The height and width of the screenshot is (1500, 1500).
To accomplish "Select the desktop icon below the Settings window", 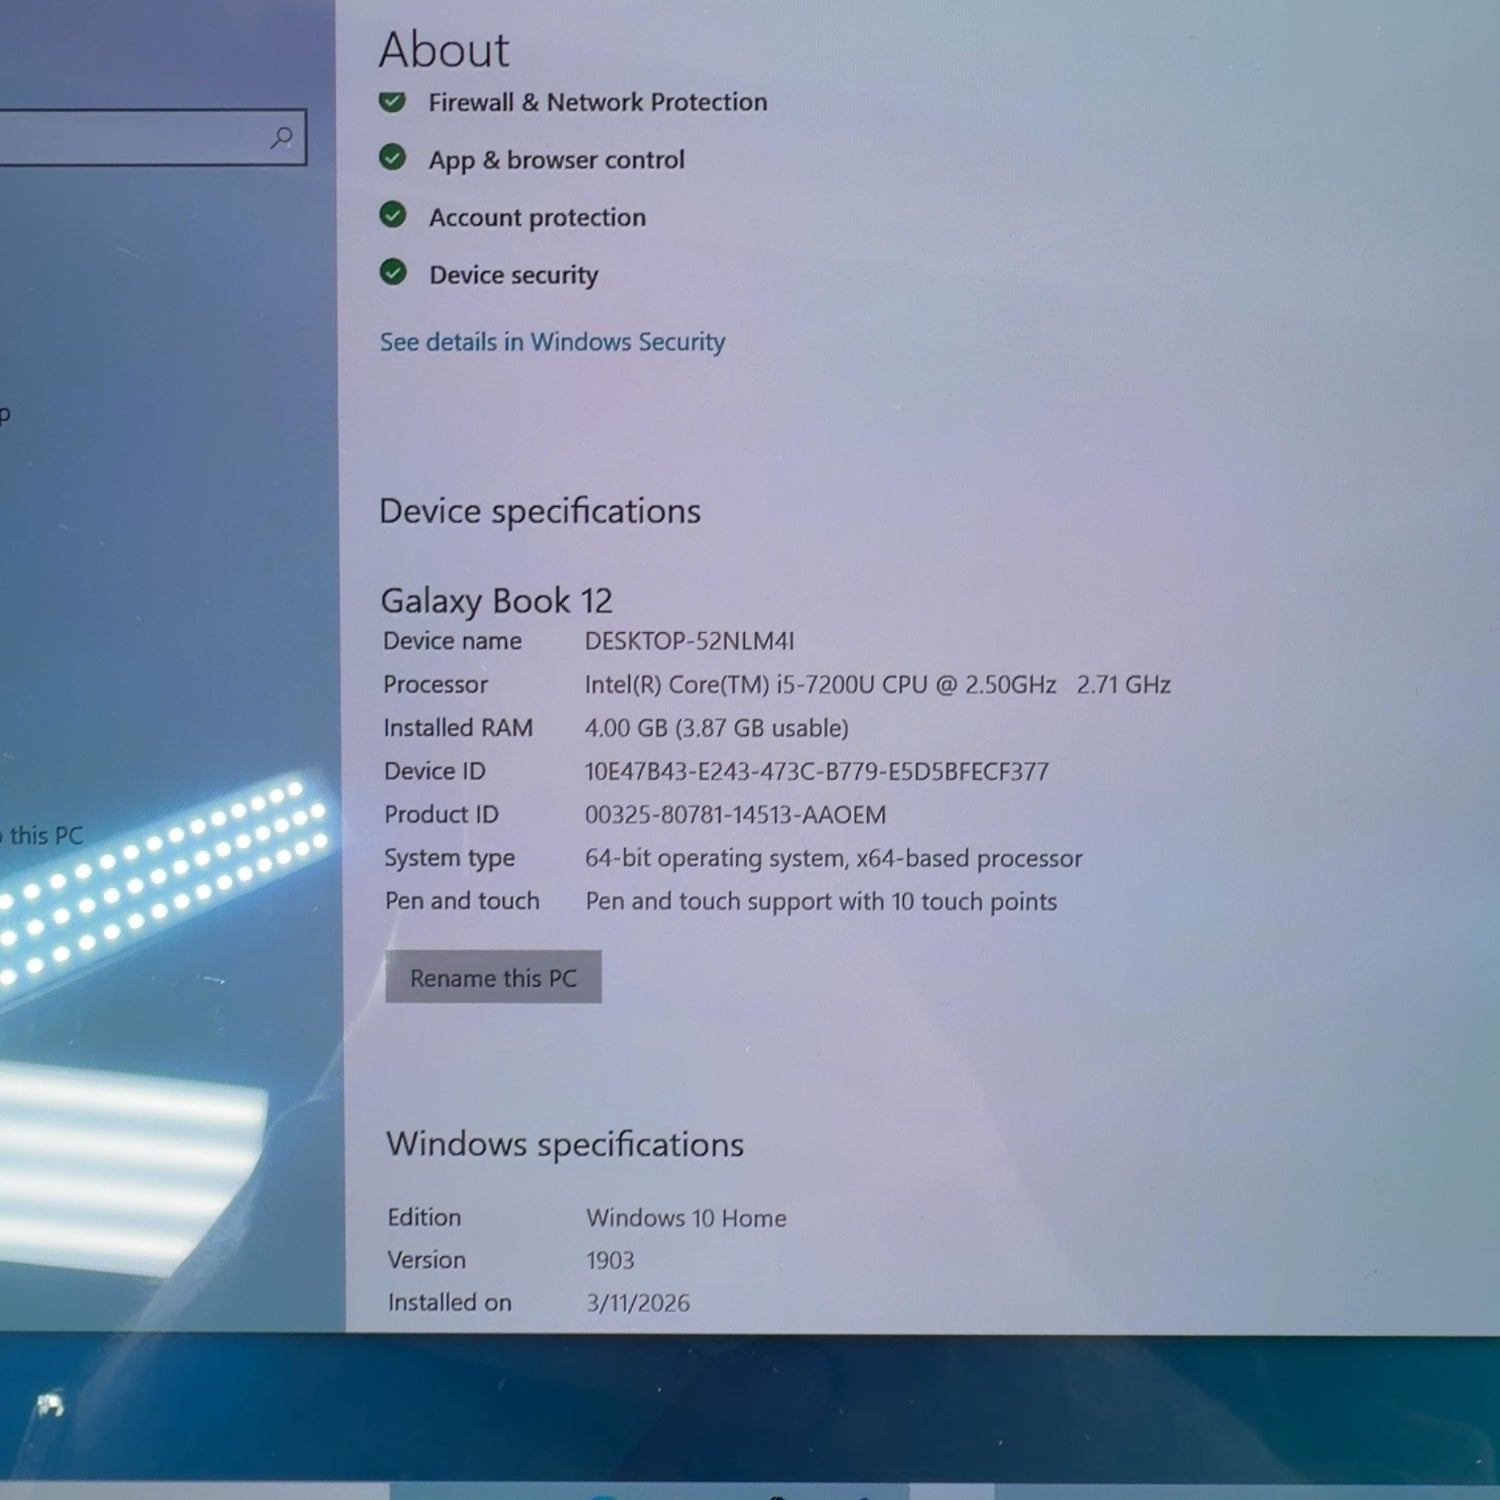I will pyautogui.click(x=49, y=1405).
